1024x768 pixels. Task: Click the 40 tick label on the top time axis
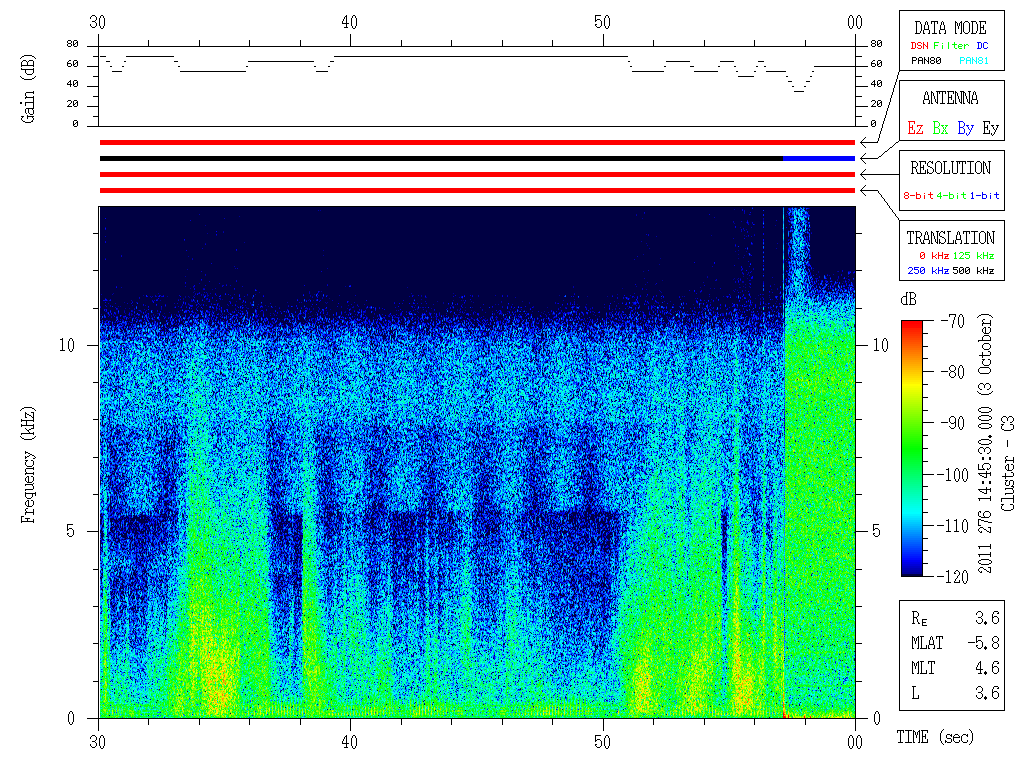pos(350,23)
